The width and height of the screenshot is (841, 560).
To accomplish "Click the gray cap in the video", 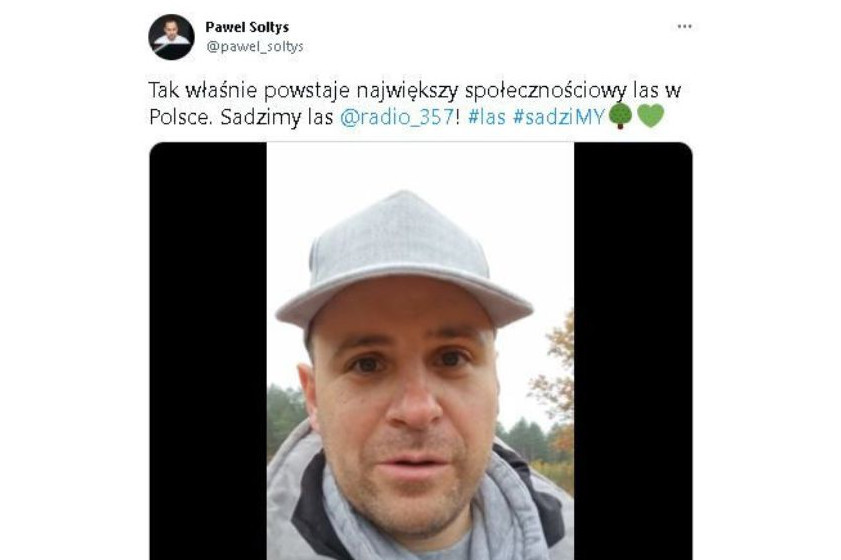I will pyautogui.click(x=403, y=260).
